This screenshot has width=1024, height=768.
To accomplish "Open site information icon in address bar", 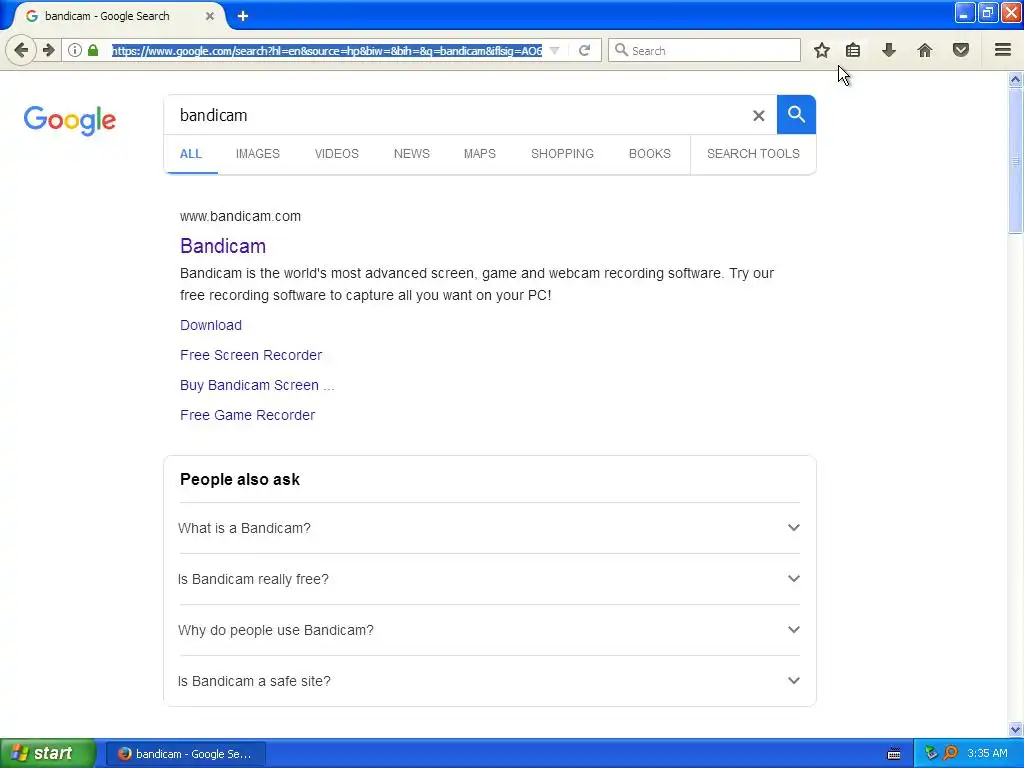I will [x=75, y=50].
